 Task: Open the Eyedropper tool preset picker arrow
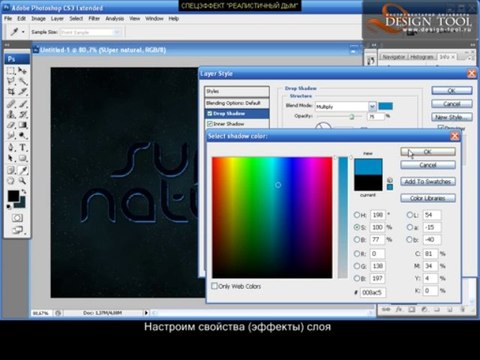(23, 32)
